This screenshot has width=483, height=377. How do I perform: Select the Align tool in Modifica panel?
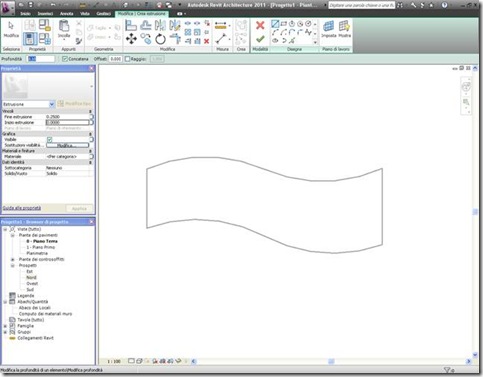131,25
